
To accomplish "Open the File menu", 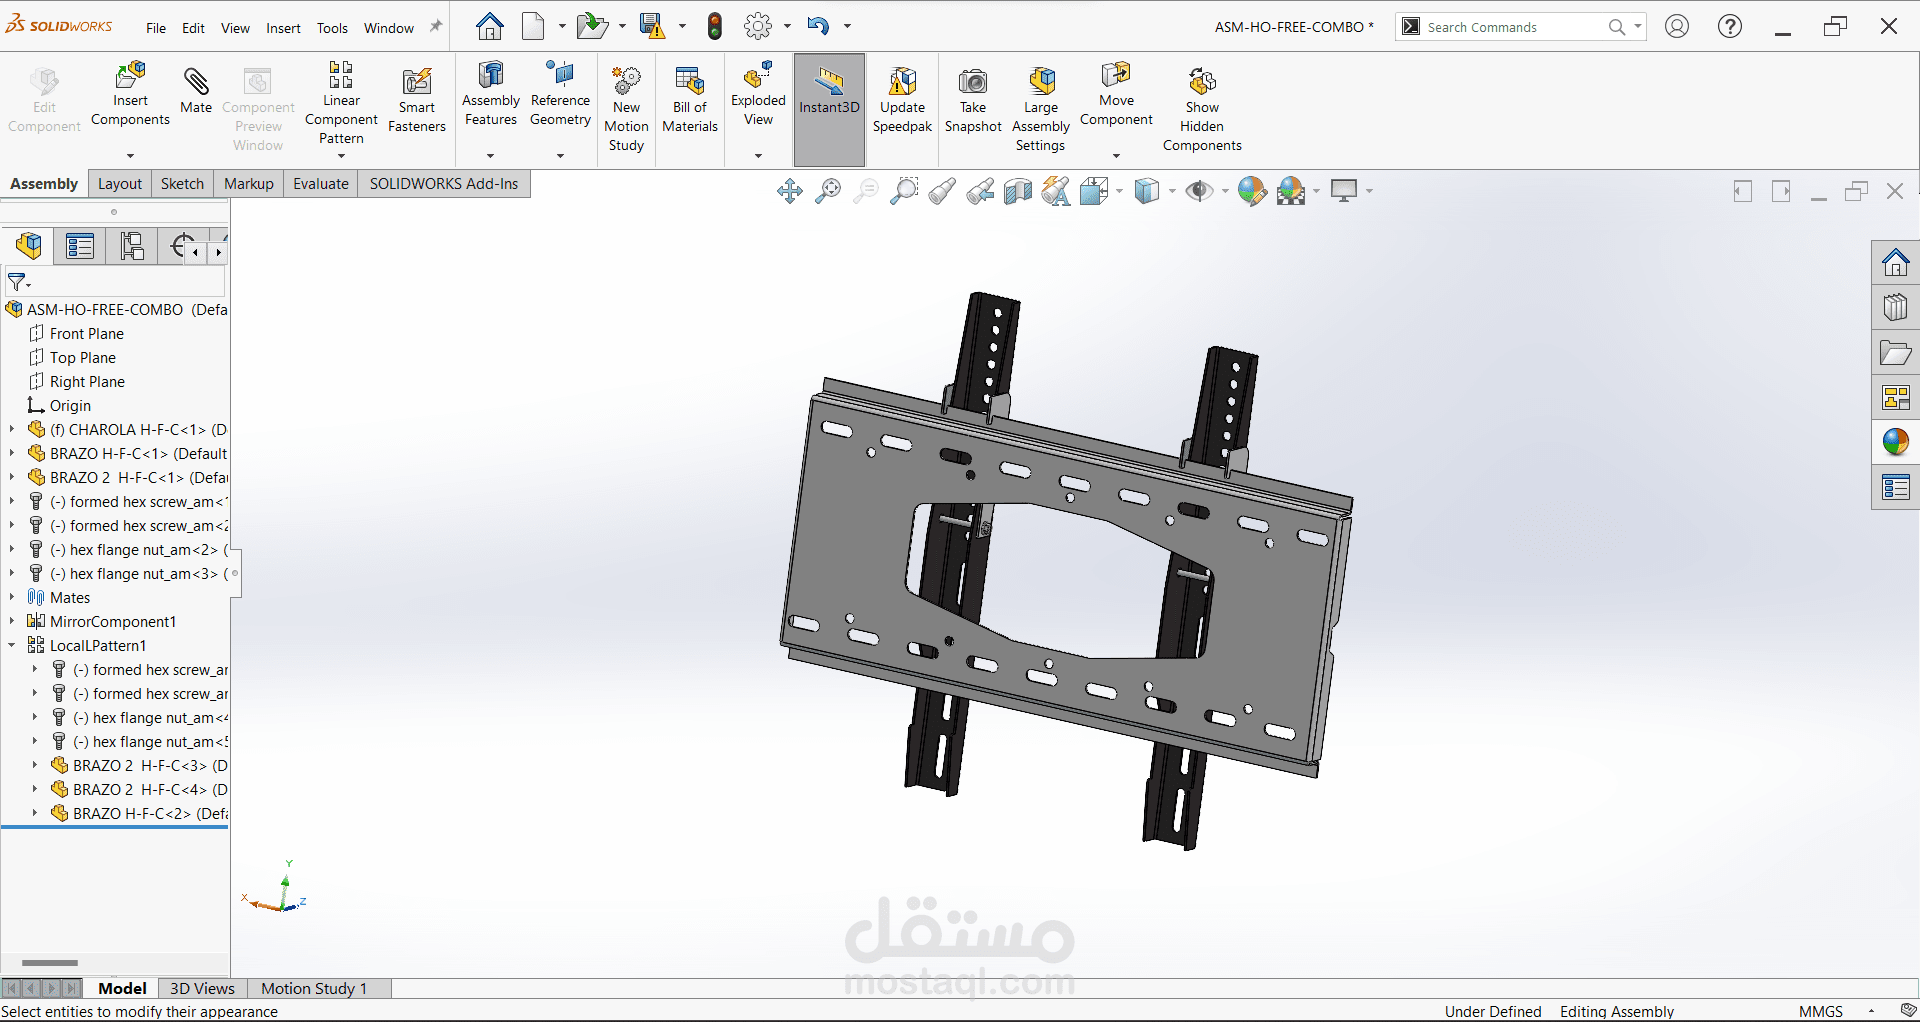I will 156,28.
